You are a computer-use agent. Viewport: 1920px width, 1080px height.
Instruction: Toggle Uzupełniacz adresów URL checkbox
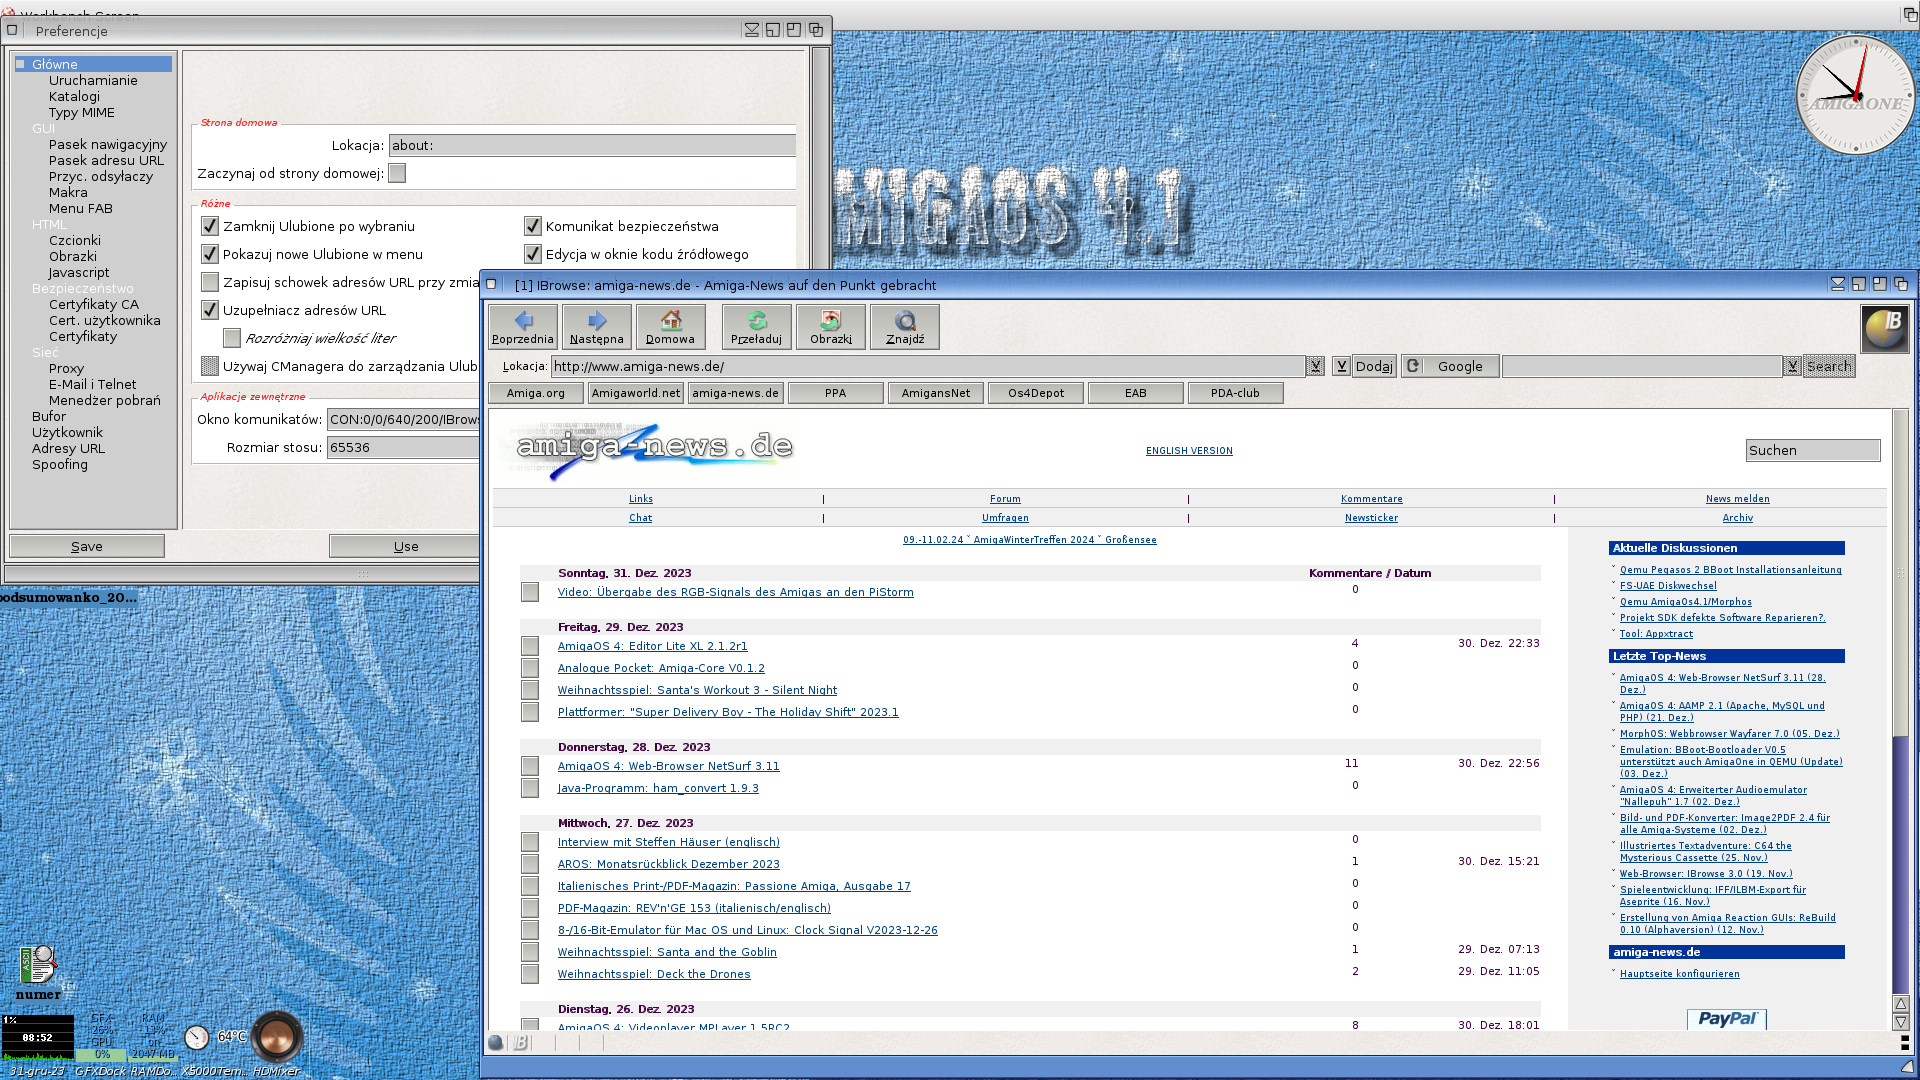point(210,310)
